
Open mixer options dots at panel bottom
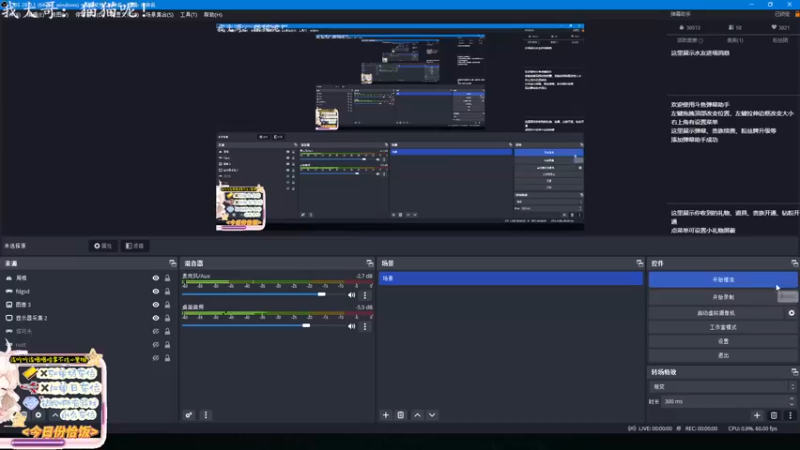click(206, 415)
